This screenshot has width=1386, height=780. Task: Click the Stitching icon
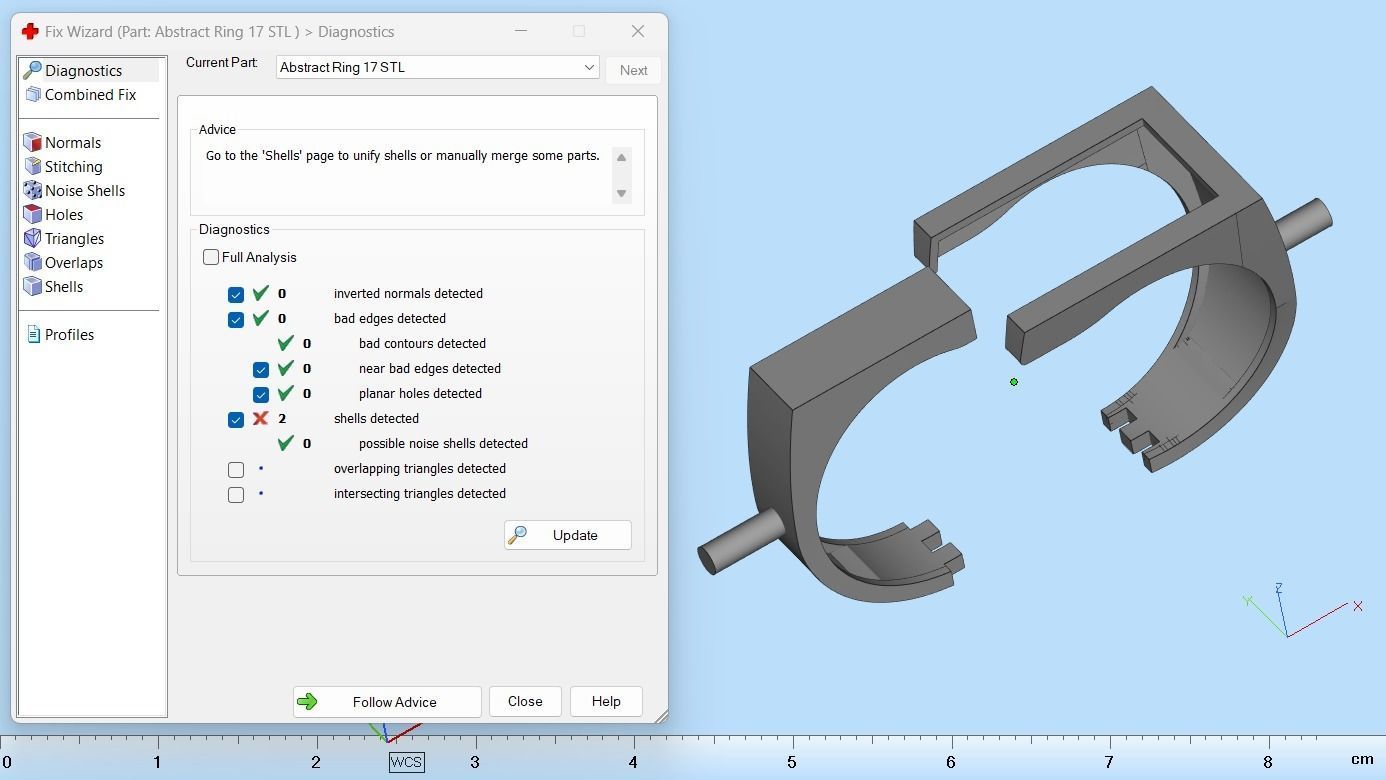(32, 166)
